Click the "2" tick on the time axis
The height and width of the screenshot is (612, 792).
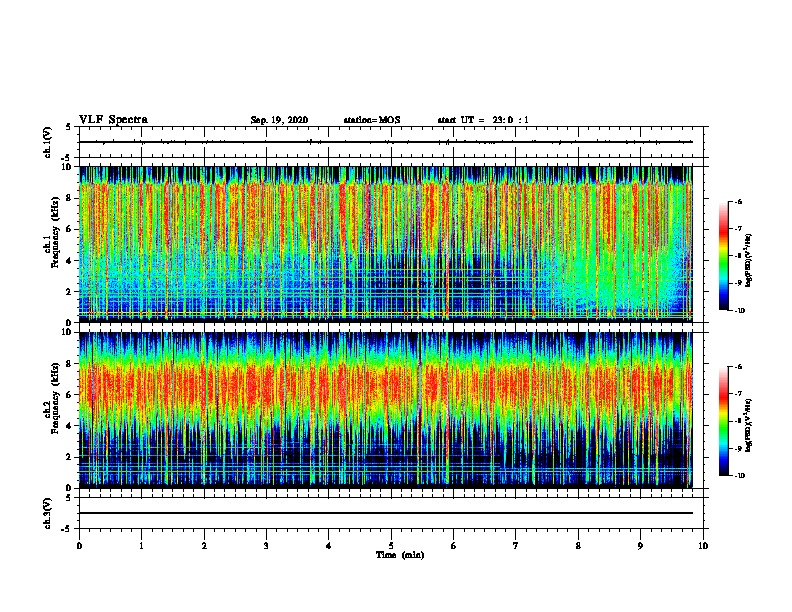tap(204, 546)
